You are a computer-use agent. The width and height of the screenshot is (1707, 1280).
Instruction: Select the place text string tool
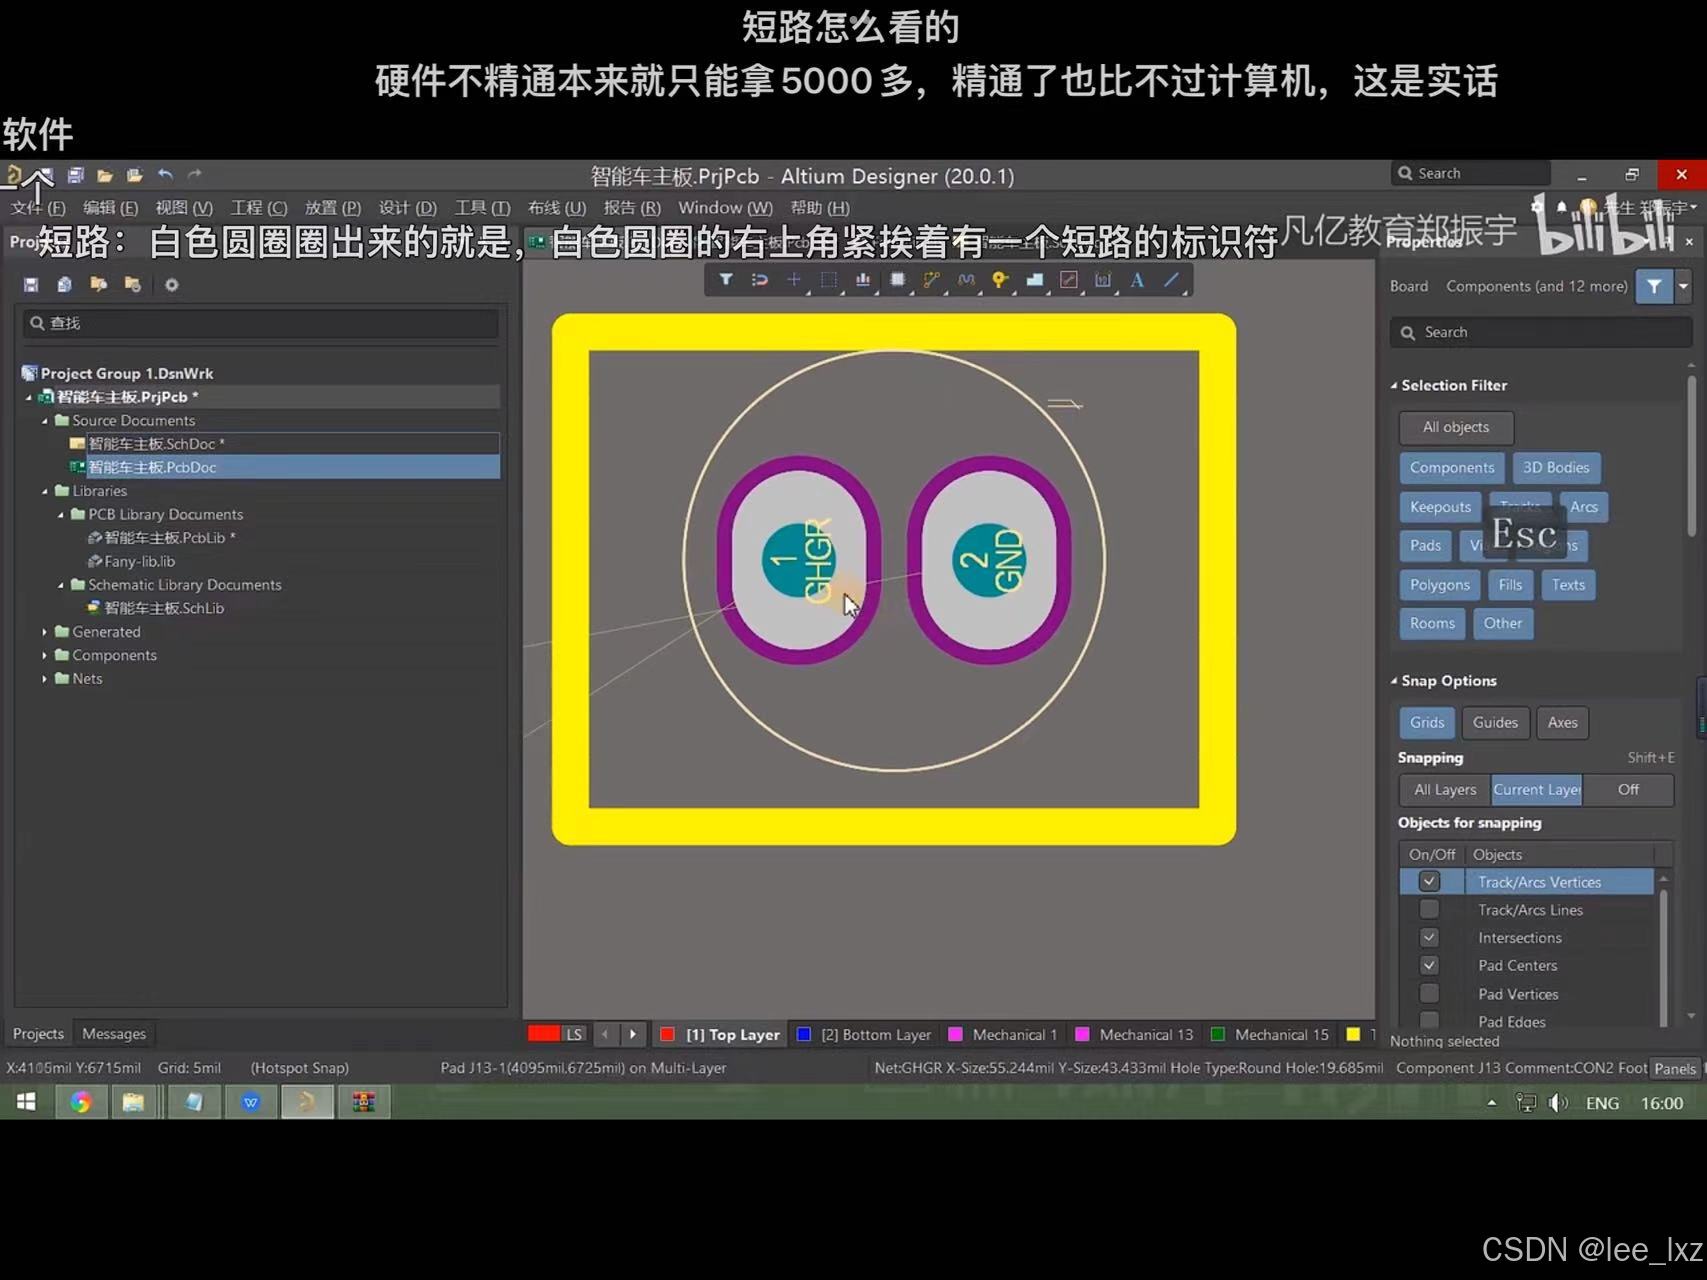pyautogui.click(x=1137, y=280)
